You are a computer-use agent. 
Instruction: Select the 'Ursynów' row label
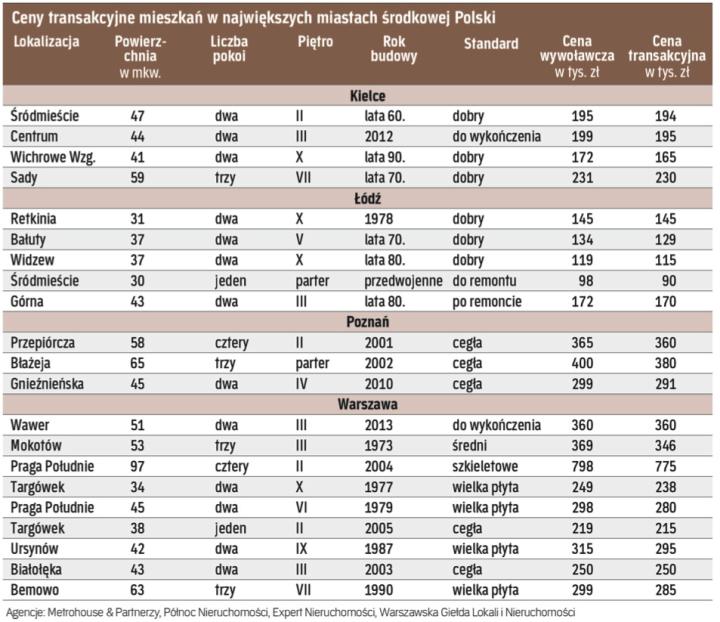coord(36,549)
